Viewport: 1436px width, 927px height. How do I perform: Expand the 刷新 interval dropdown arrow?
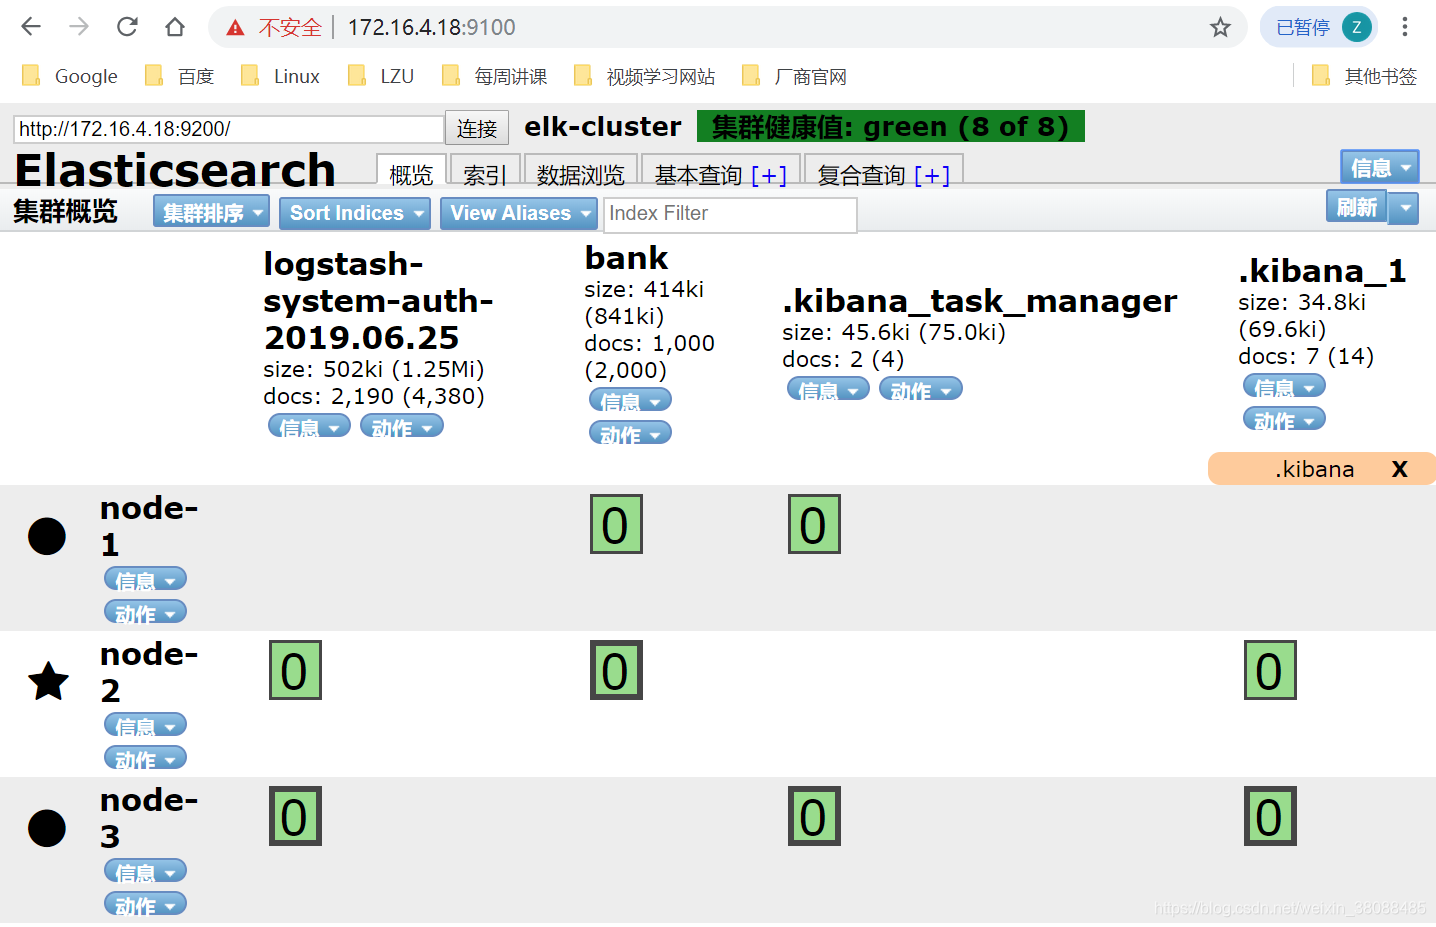tap(1405, 208)
